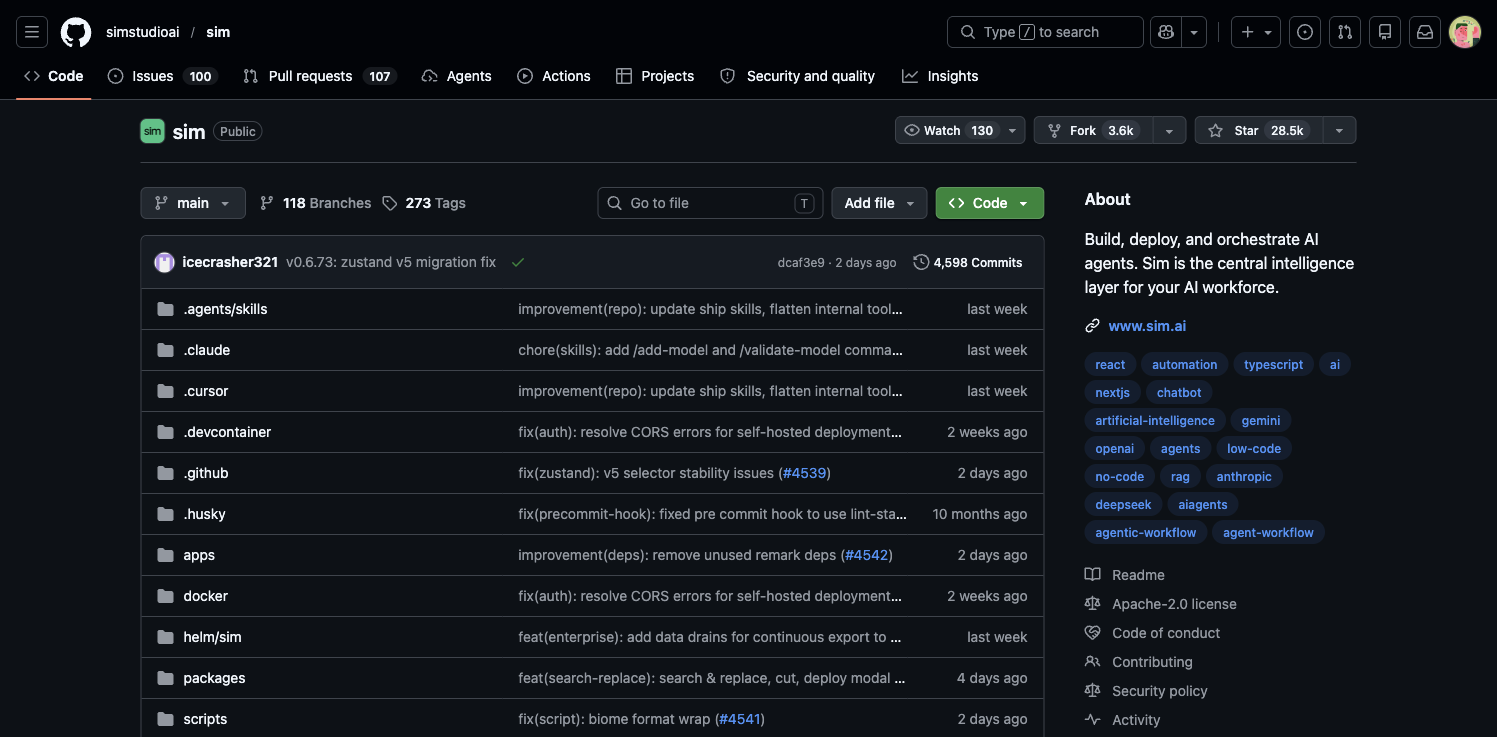The width and height of the screenshot is (1497, 737).
Task: Open the main branch selector dropdown
Action: [192, 203]
